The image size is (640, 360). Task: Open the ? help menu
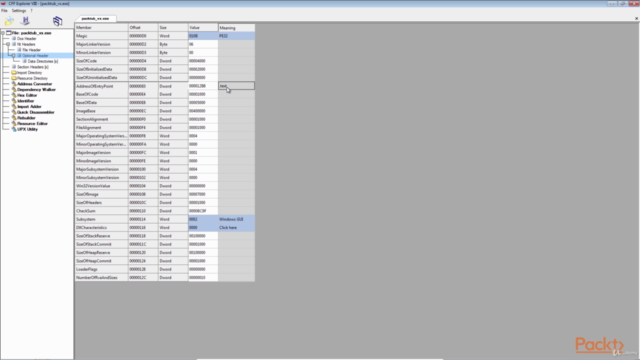(x=31, y=11)
